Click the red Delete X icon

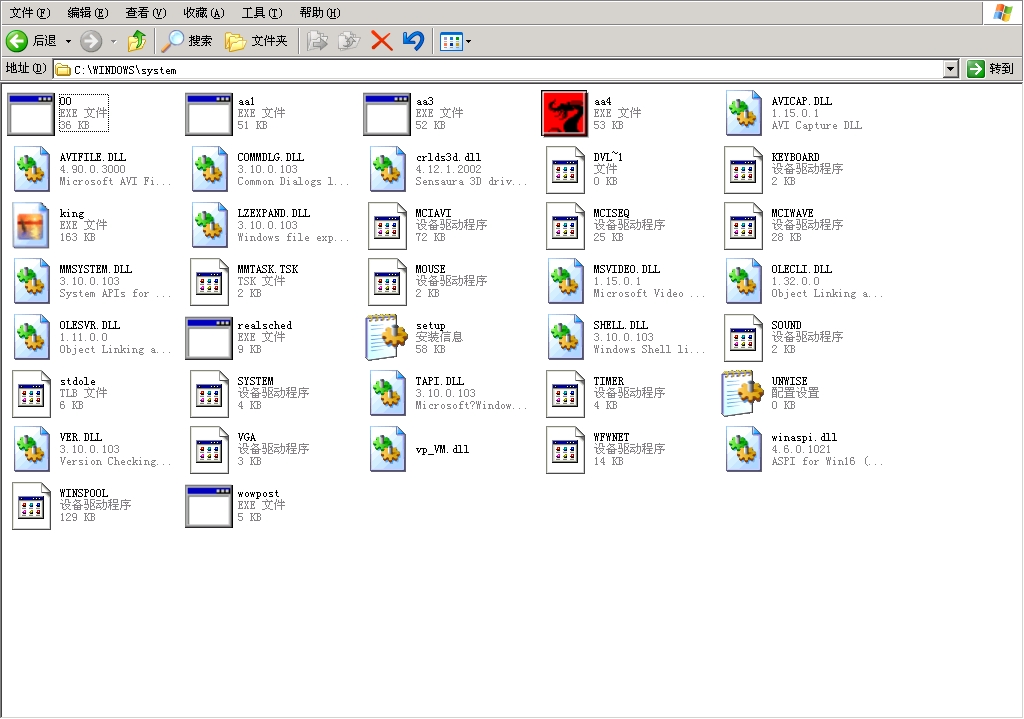pyautogui.click(x=381, y=41)
